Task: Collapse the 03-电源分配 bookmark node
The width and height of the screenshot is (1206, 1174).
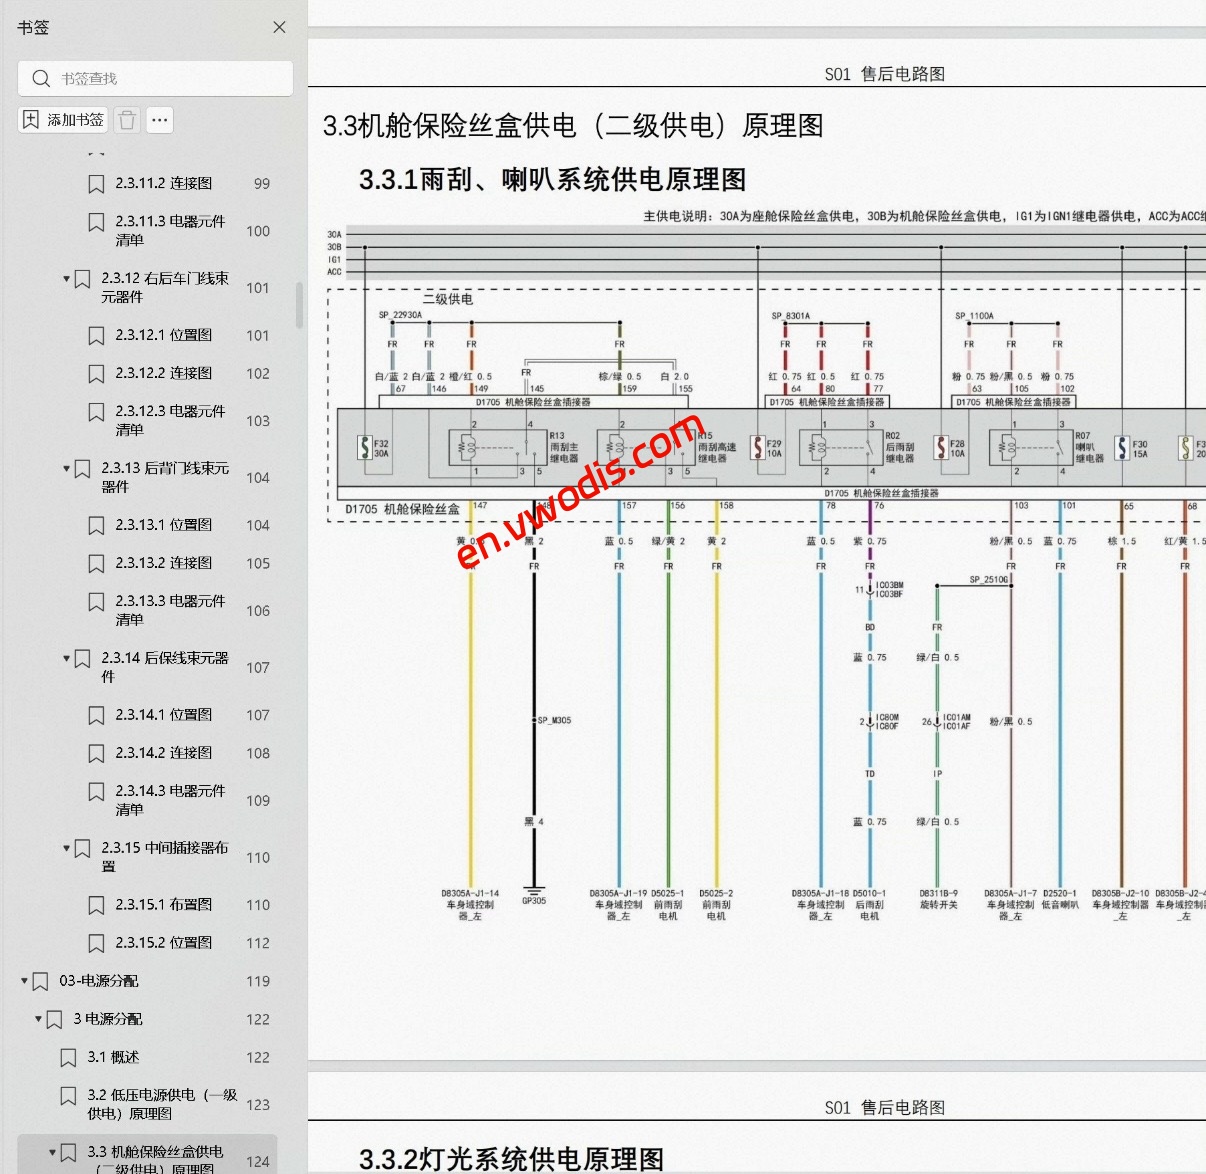Action: pos(26,981)
